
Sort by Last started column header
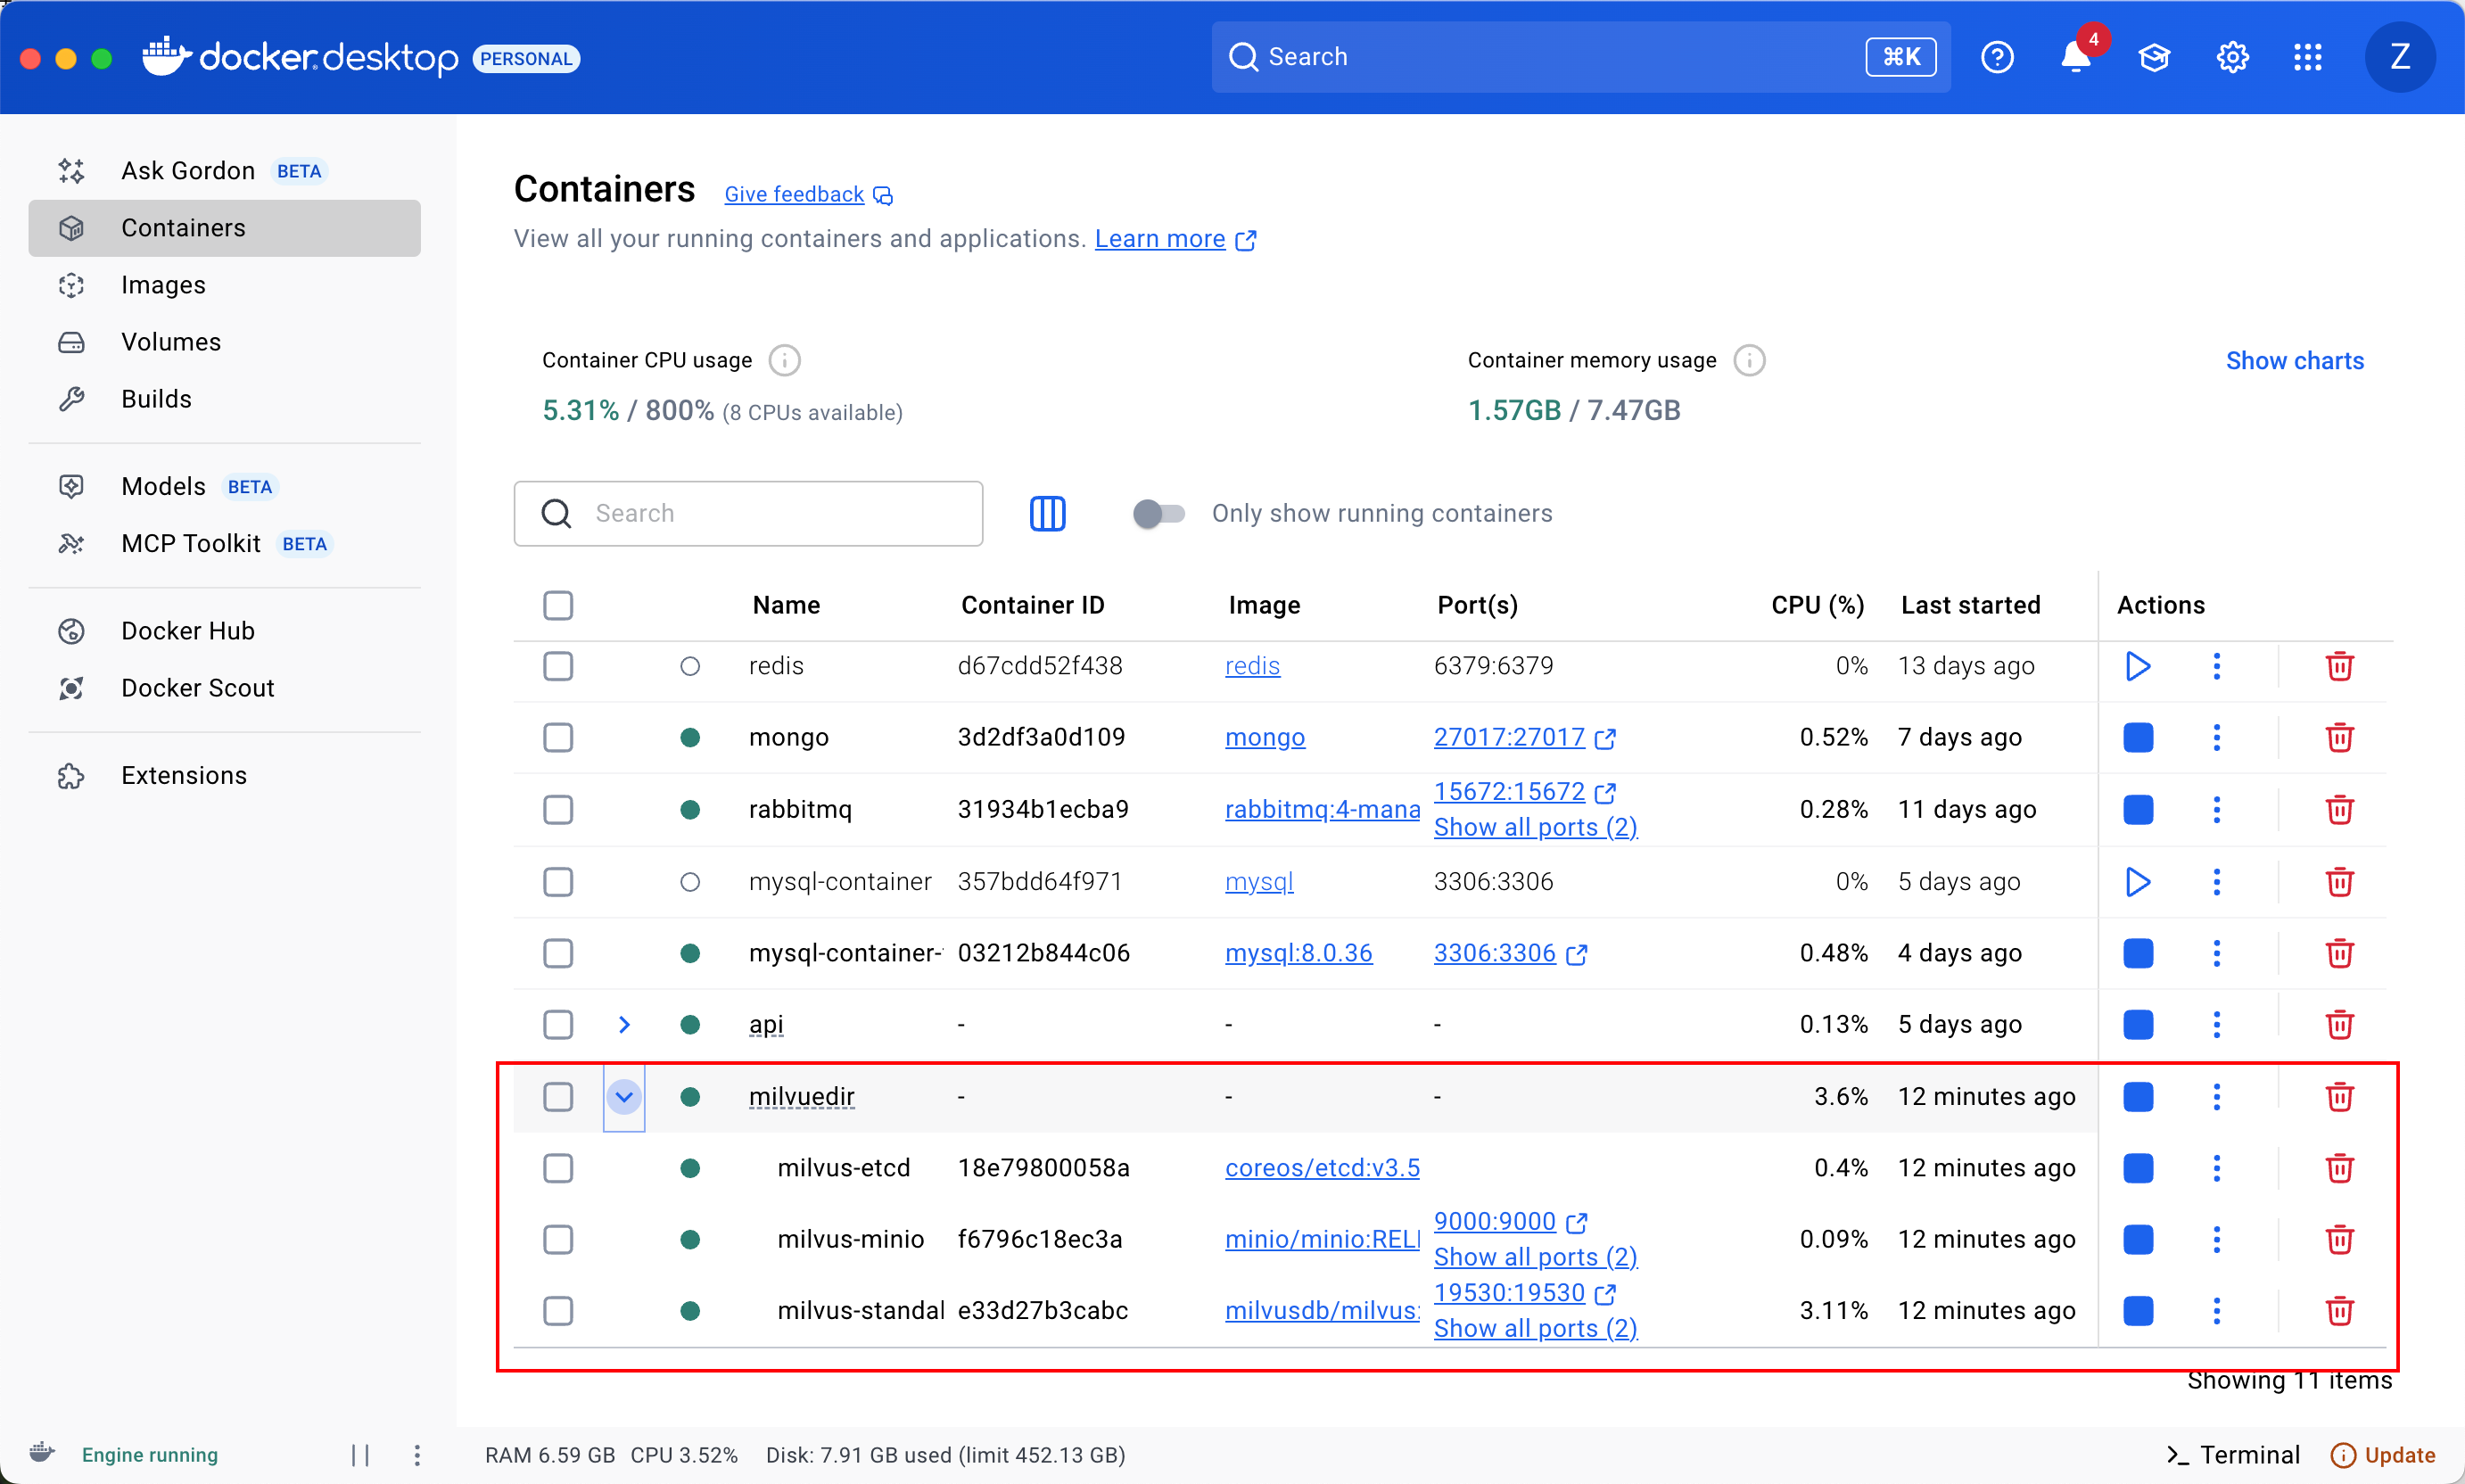(1970, 605)
